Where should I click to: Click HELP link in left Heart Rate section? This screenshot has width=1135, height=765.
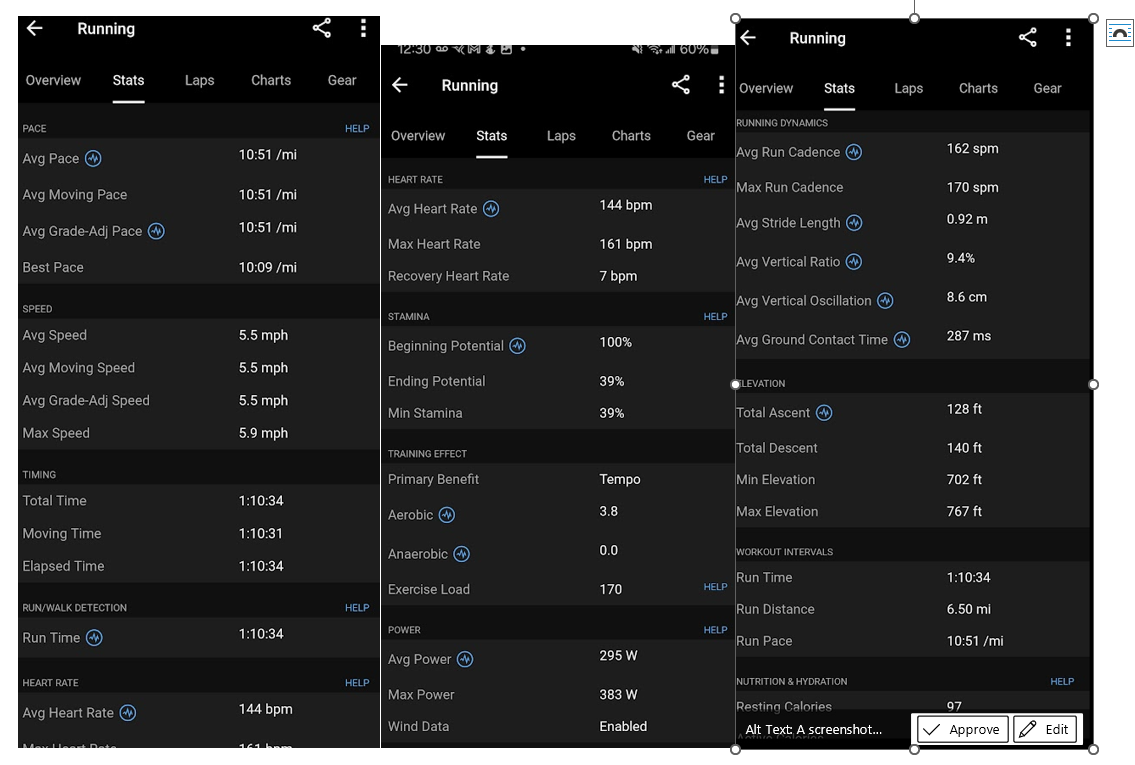click(357, 683)
